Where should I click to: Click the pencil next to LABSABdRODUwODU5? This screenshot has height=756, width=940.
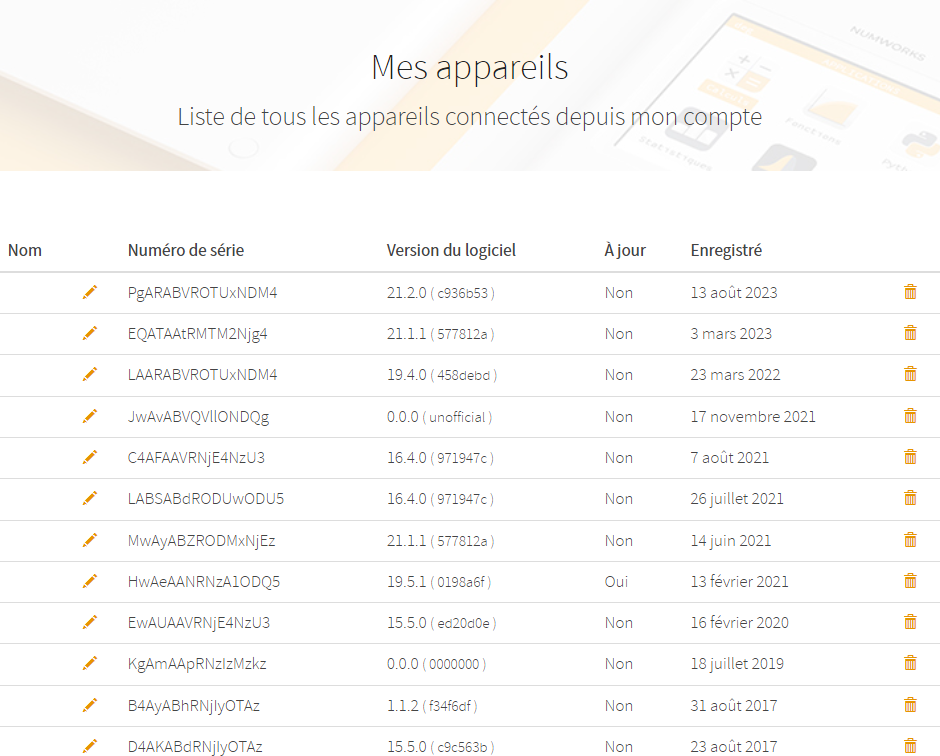[x=90, y=498]
